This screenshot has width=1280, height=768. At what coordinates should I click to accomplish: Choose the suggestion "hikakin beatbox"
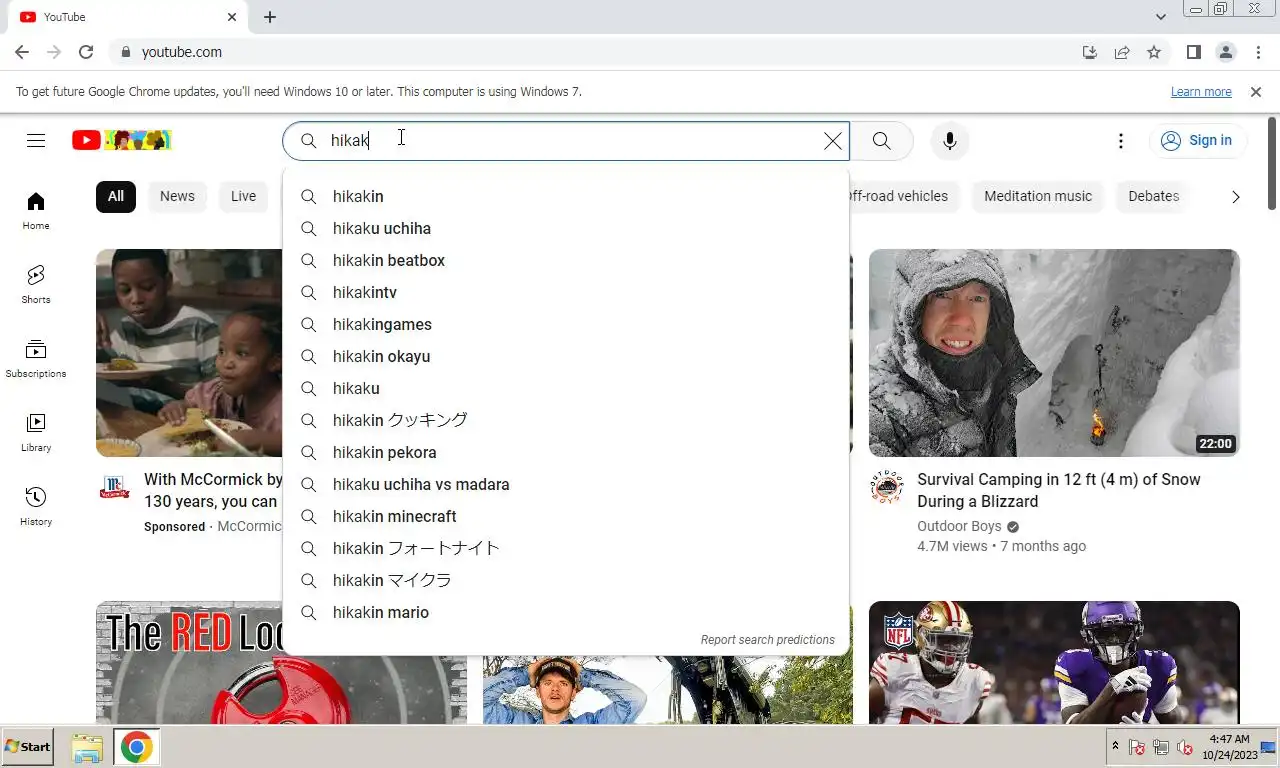coord(566,260)
